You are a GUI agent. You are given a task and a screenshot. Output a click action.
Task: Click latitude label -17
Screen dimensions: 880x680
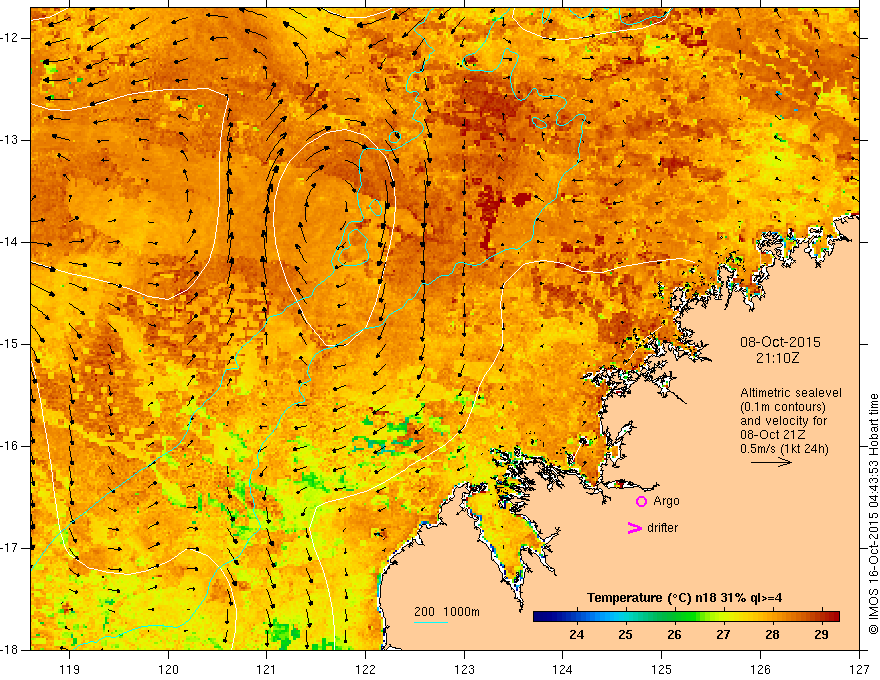pyautogui.click(x=11, y=548)
